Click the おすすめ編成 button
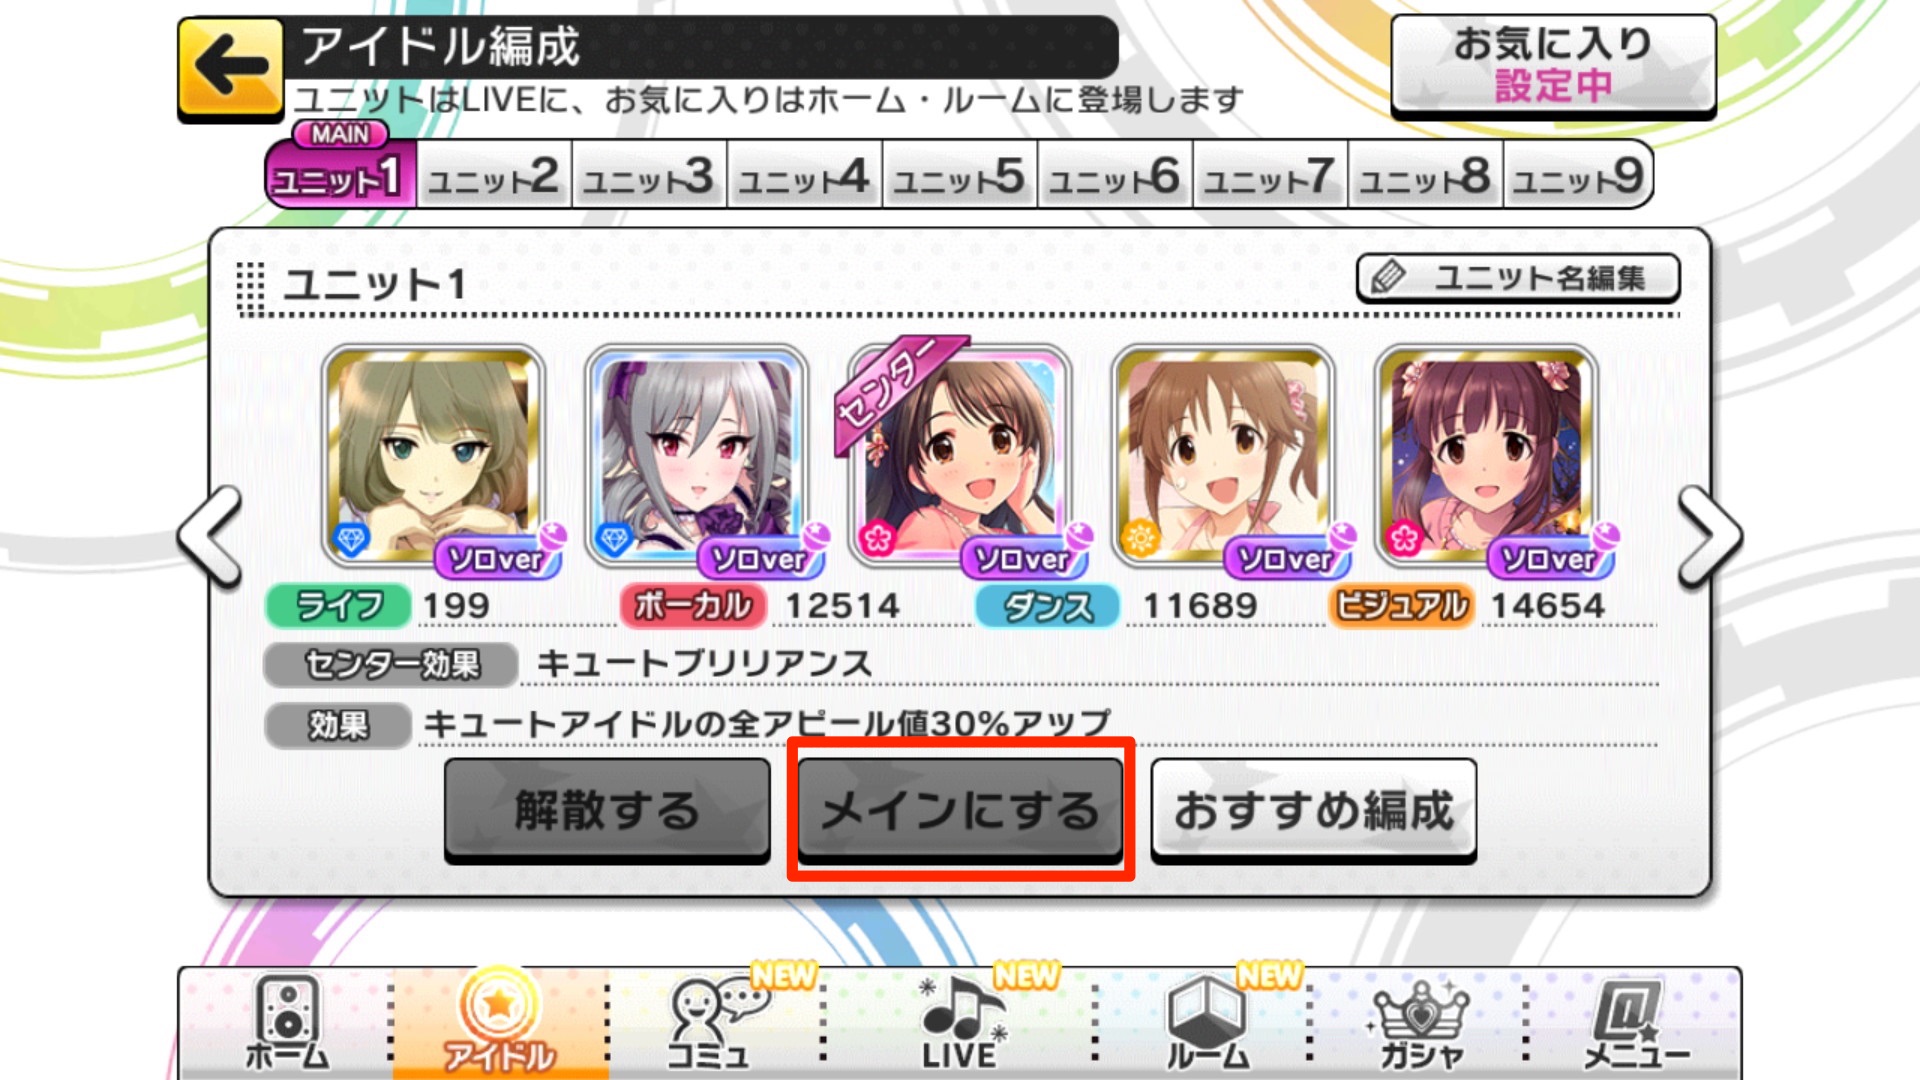This screenshot has width=1920, height=1080. tap(1313, 809)
